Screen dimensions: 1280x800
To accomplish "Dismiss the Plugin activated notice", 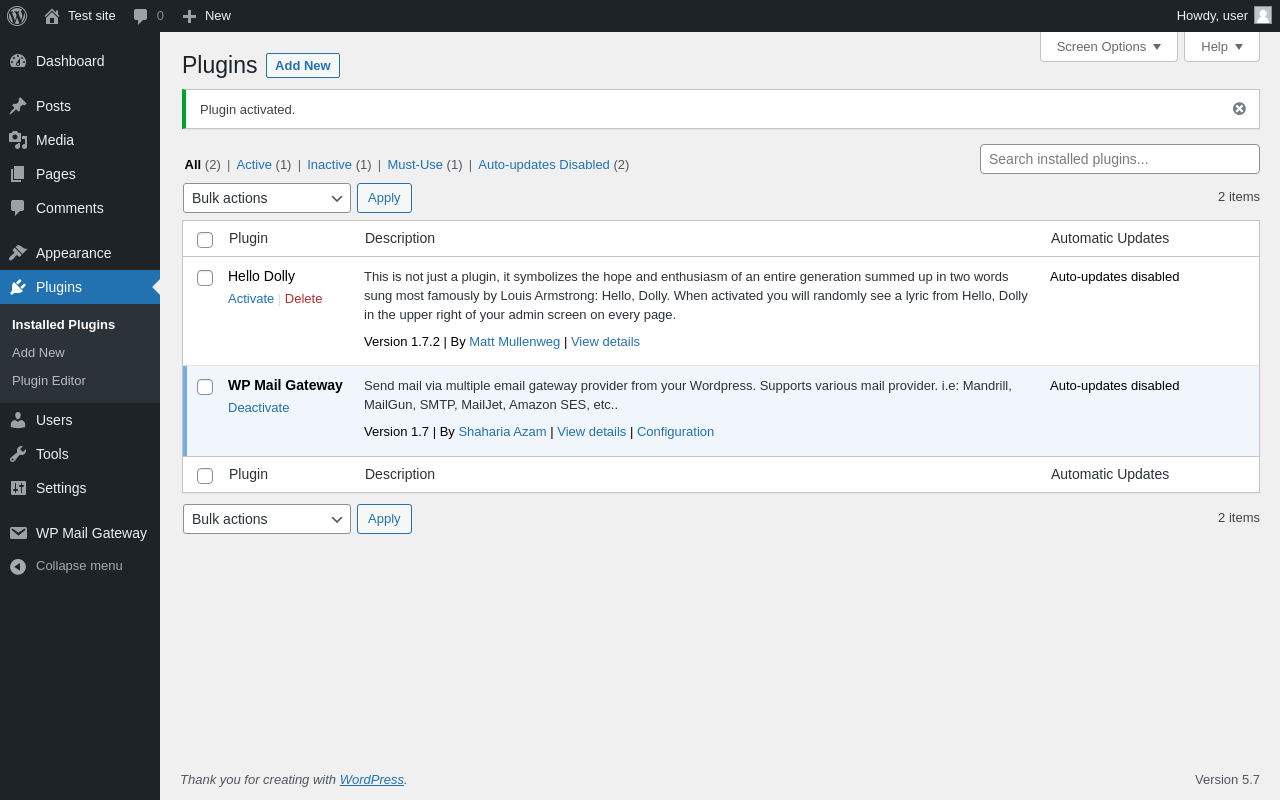I will [1239, 109].
